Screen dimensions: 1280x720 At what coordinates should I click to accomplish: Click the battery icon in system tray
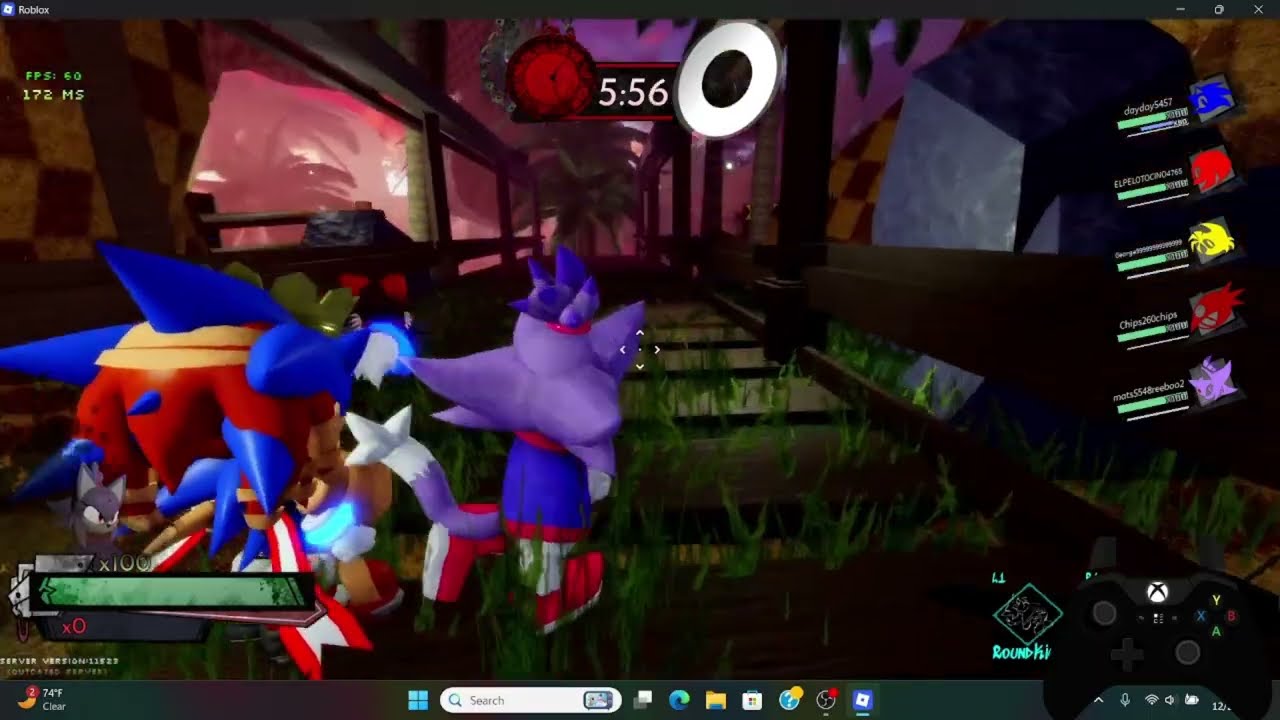point(1191,700)
